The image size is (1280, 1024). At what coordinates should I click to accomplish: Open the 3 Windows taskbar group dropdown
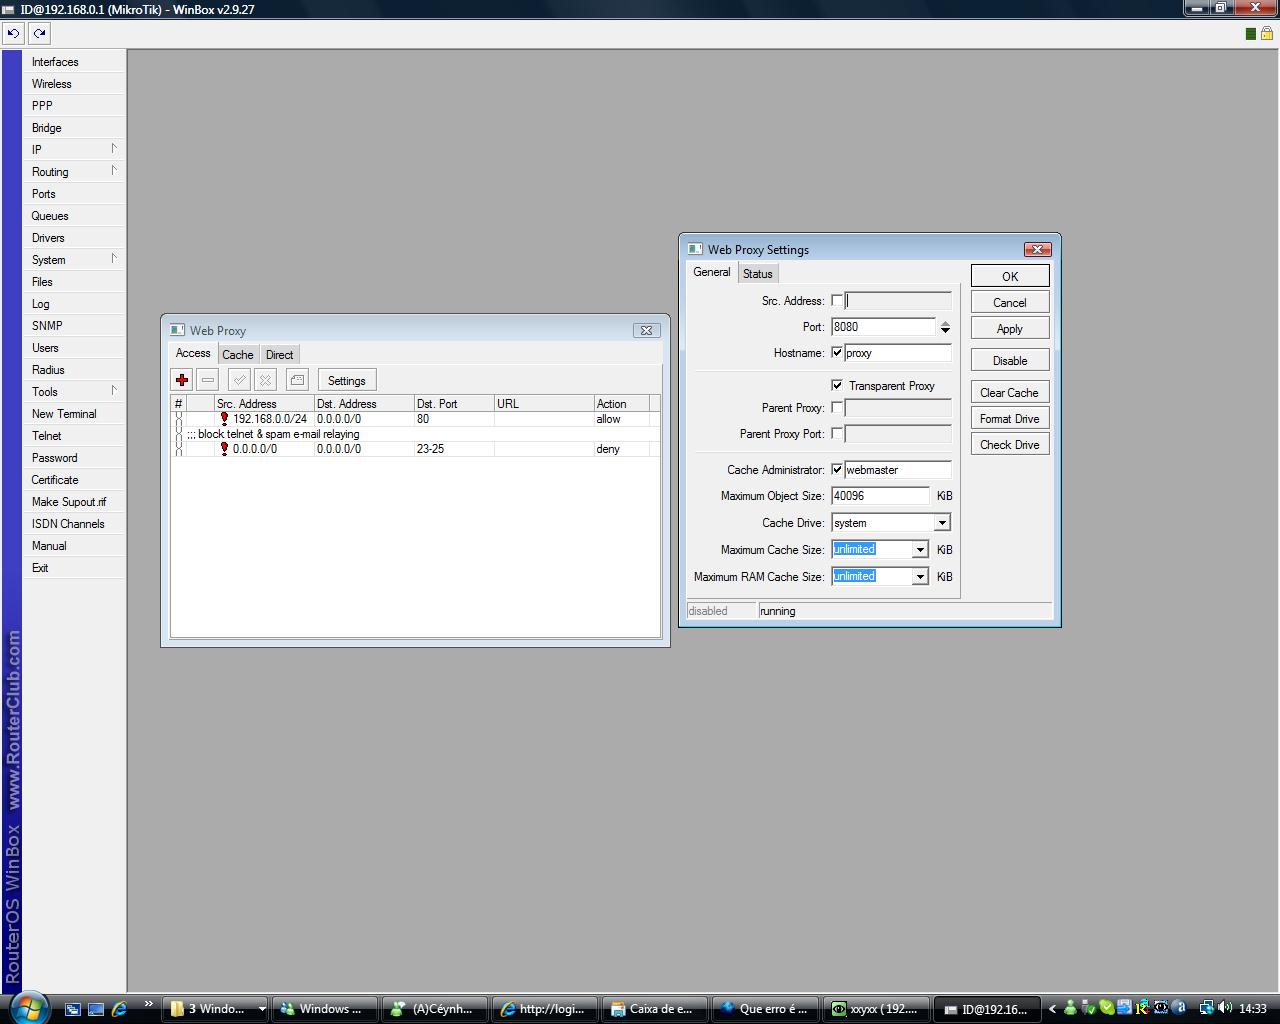pos(262,1009)
